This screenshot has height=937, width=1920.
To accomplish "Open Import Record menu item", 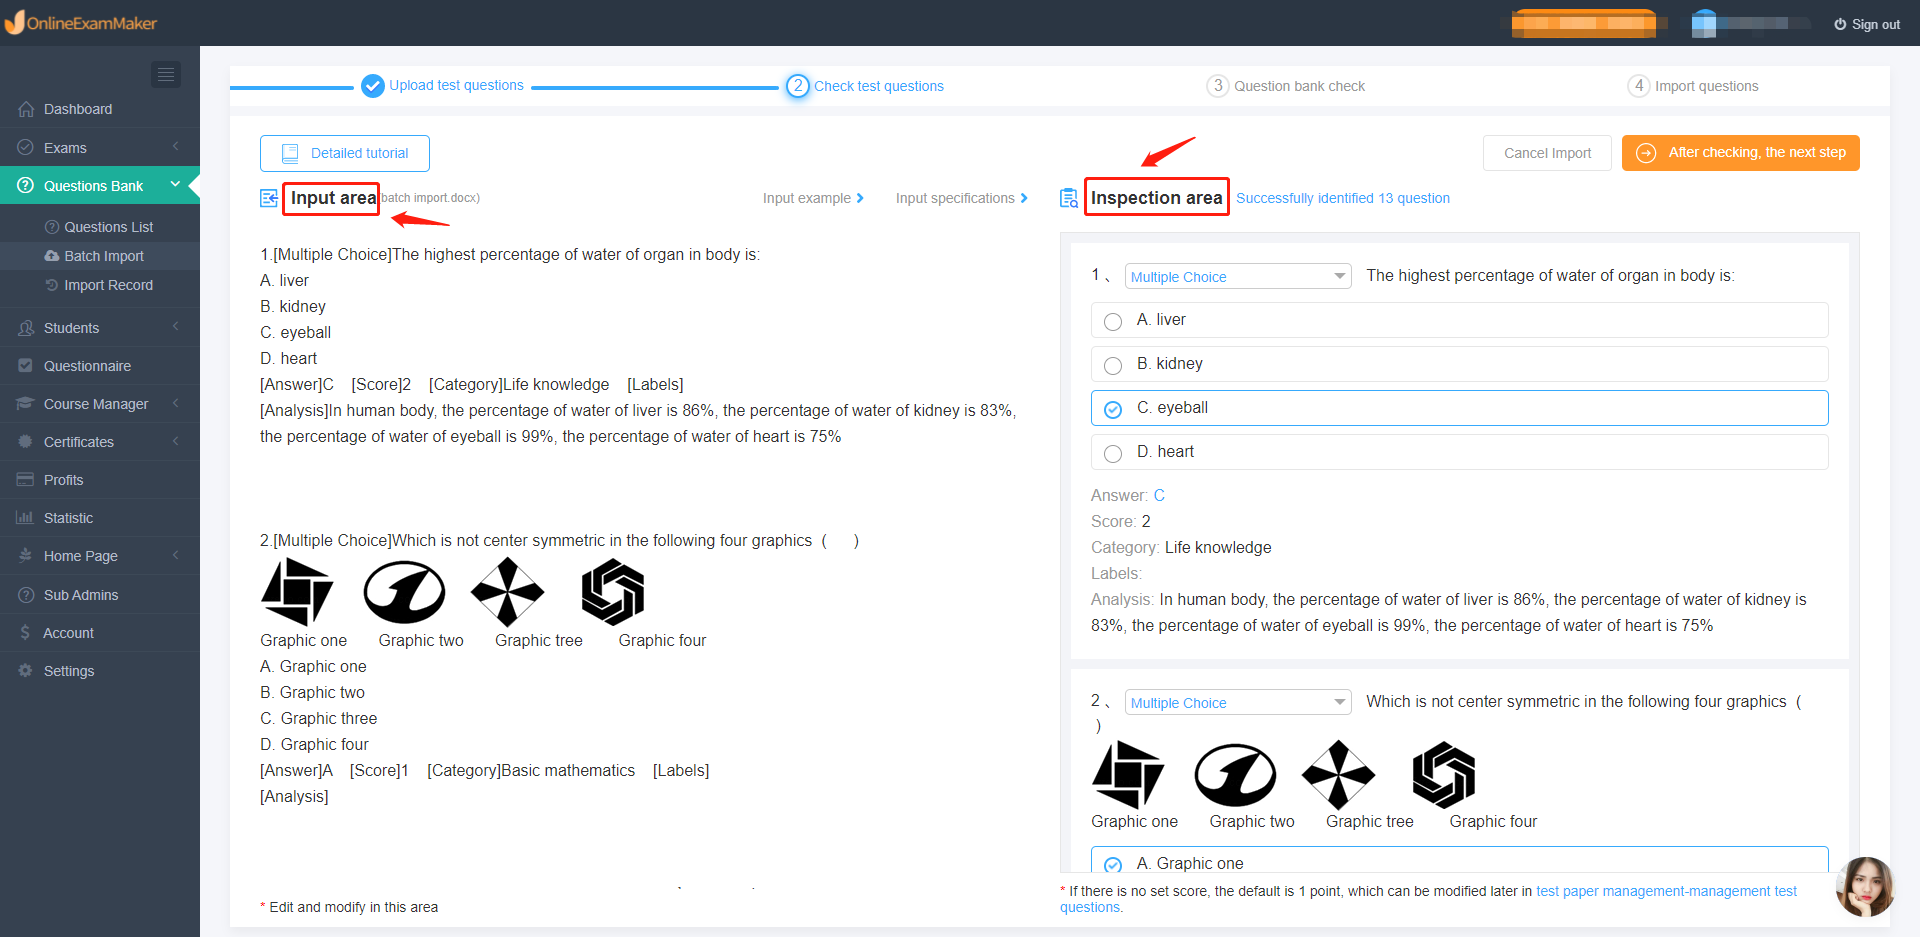I will [x=100, y=285].
